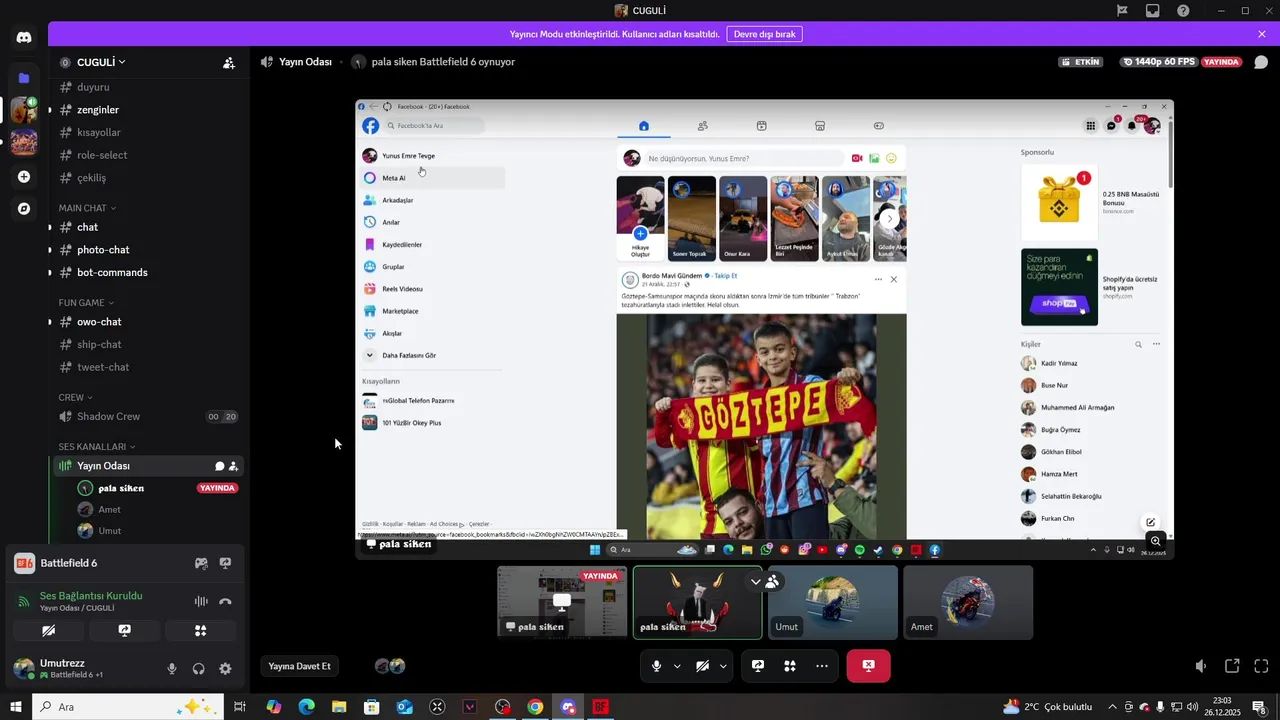The image size is (1280, 720).
Task: Open File Explorer from Windows taskbar
Action: pyautogui.click(x=339, y=707)
